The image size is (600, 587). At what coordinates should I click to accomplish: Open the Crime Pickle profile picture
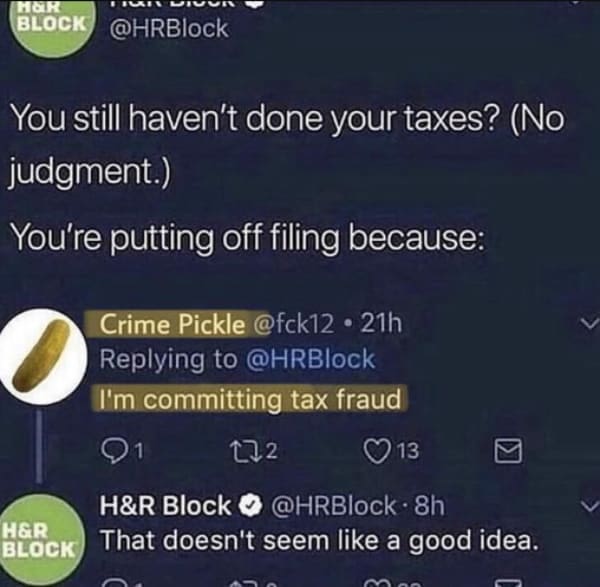[43, 357]
